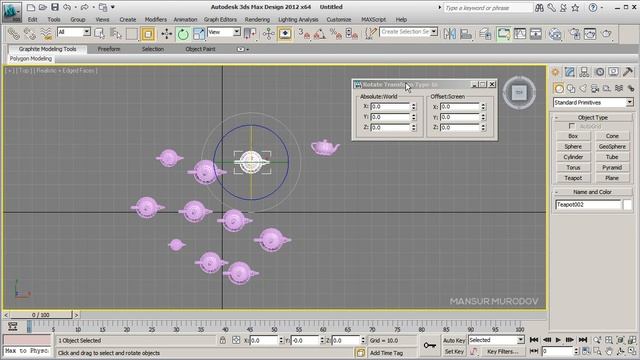Click the Align tool icon
The image size is (640, 360).
coord(466,33)
